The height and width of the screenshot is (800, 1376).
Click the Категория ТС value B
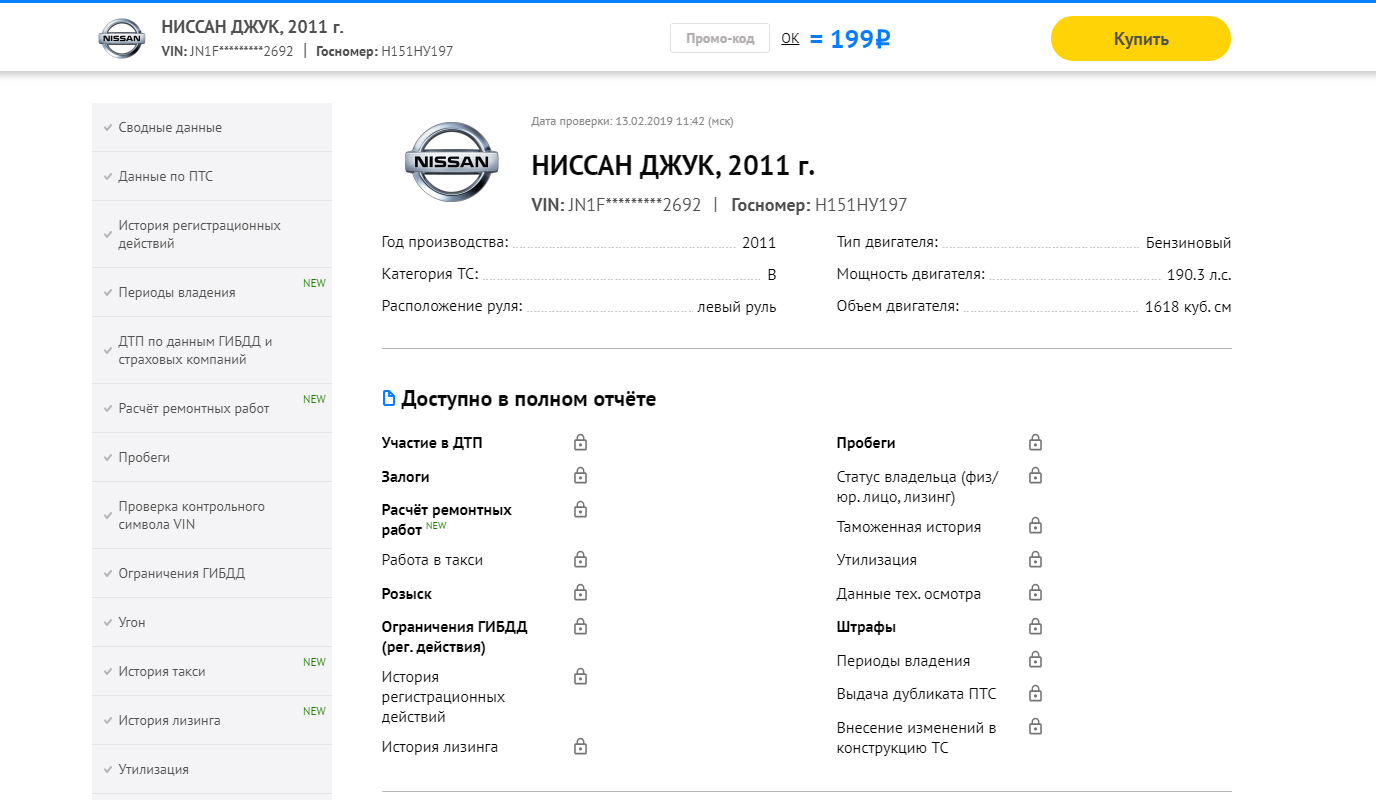[x=772, y=274]
